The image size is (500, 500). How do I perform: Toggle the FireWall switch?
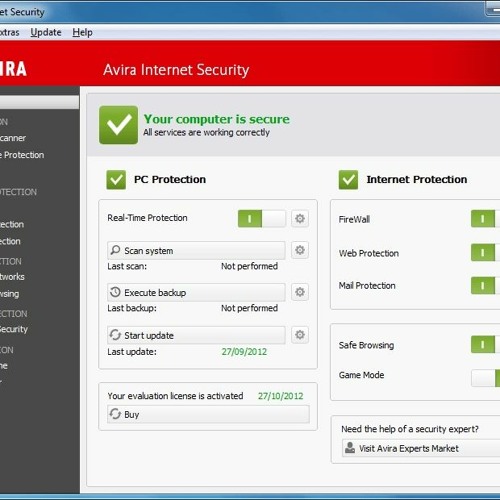point(485,219)
